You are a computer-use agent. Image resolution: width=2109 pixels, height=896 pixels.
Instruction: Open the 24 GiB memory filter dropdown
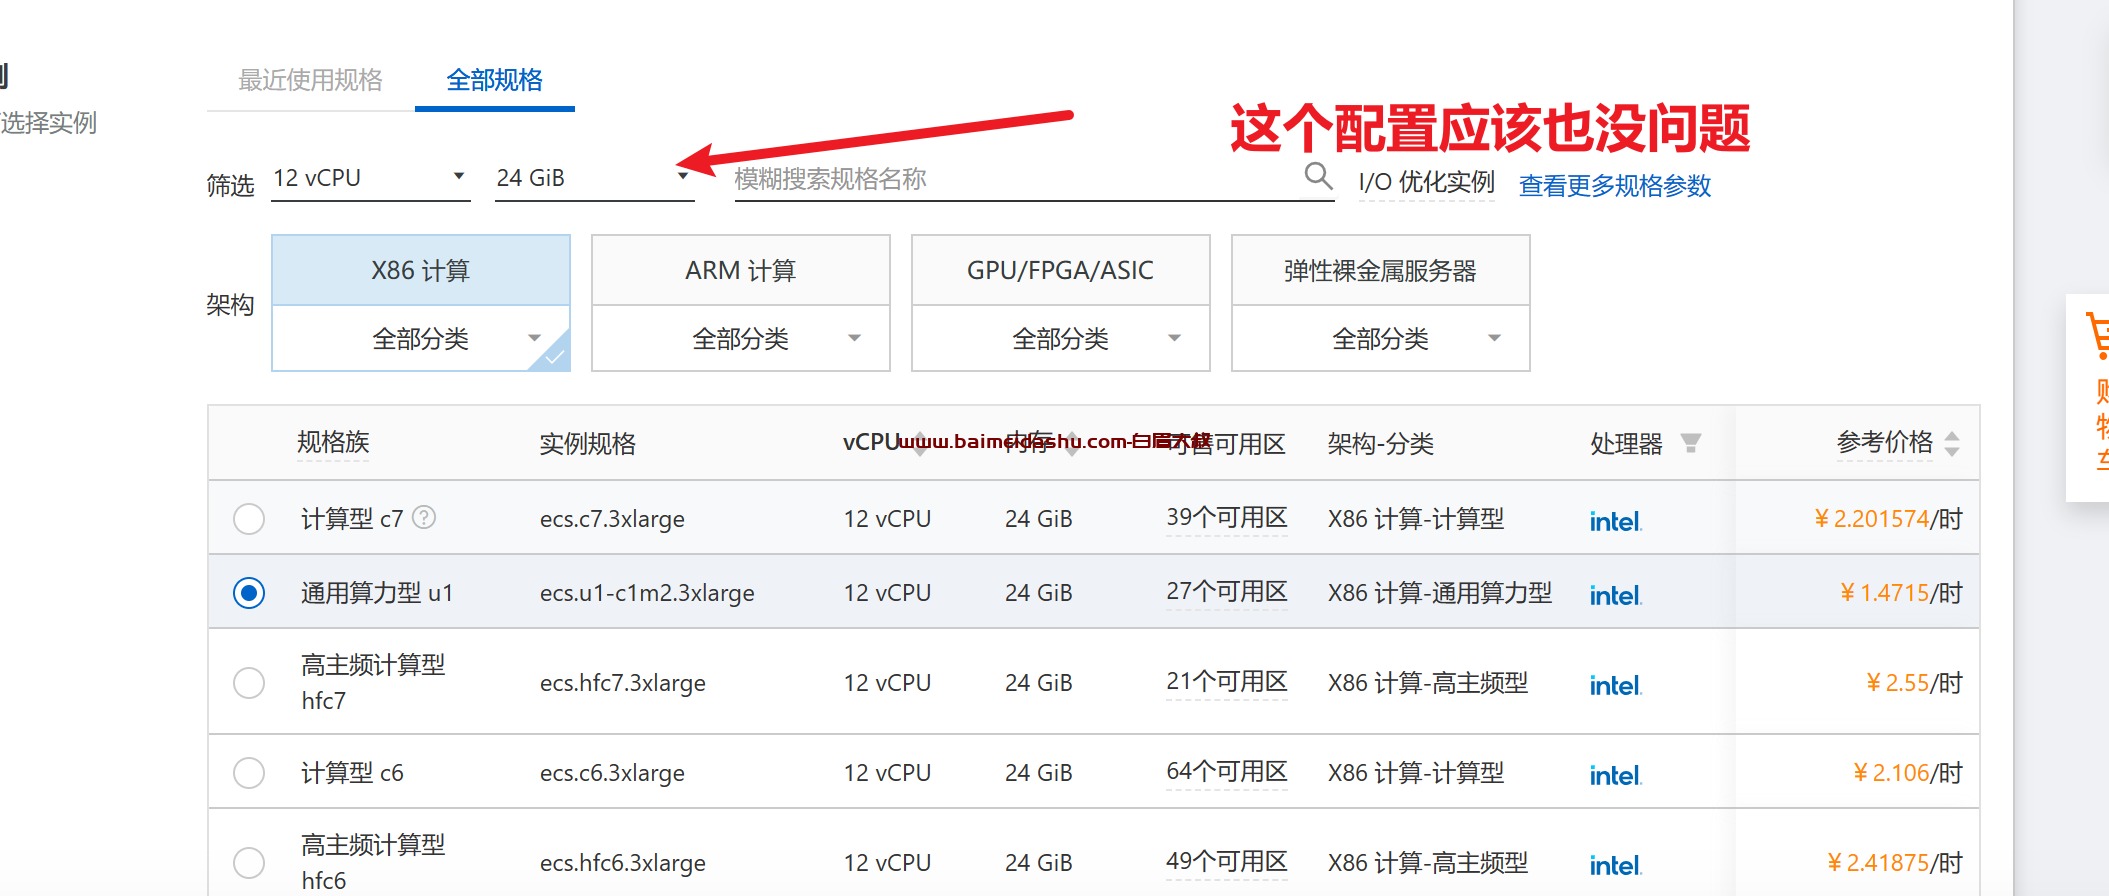coord(594,178)
